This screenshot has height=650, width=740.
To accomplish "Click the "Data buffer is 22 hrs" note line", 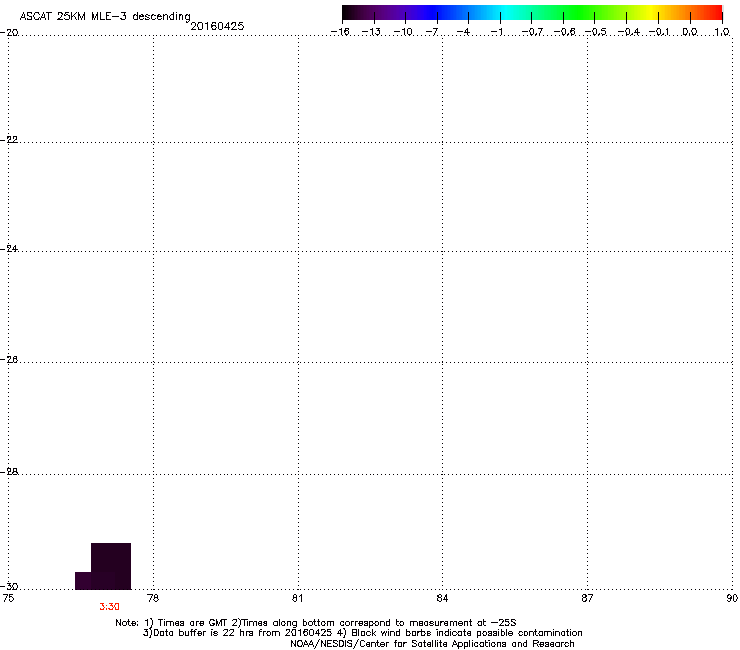I will click(x=362, y=633).
